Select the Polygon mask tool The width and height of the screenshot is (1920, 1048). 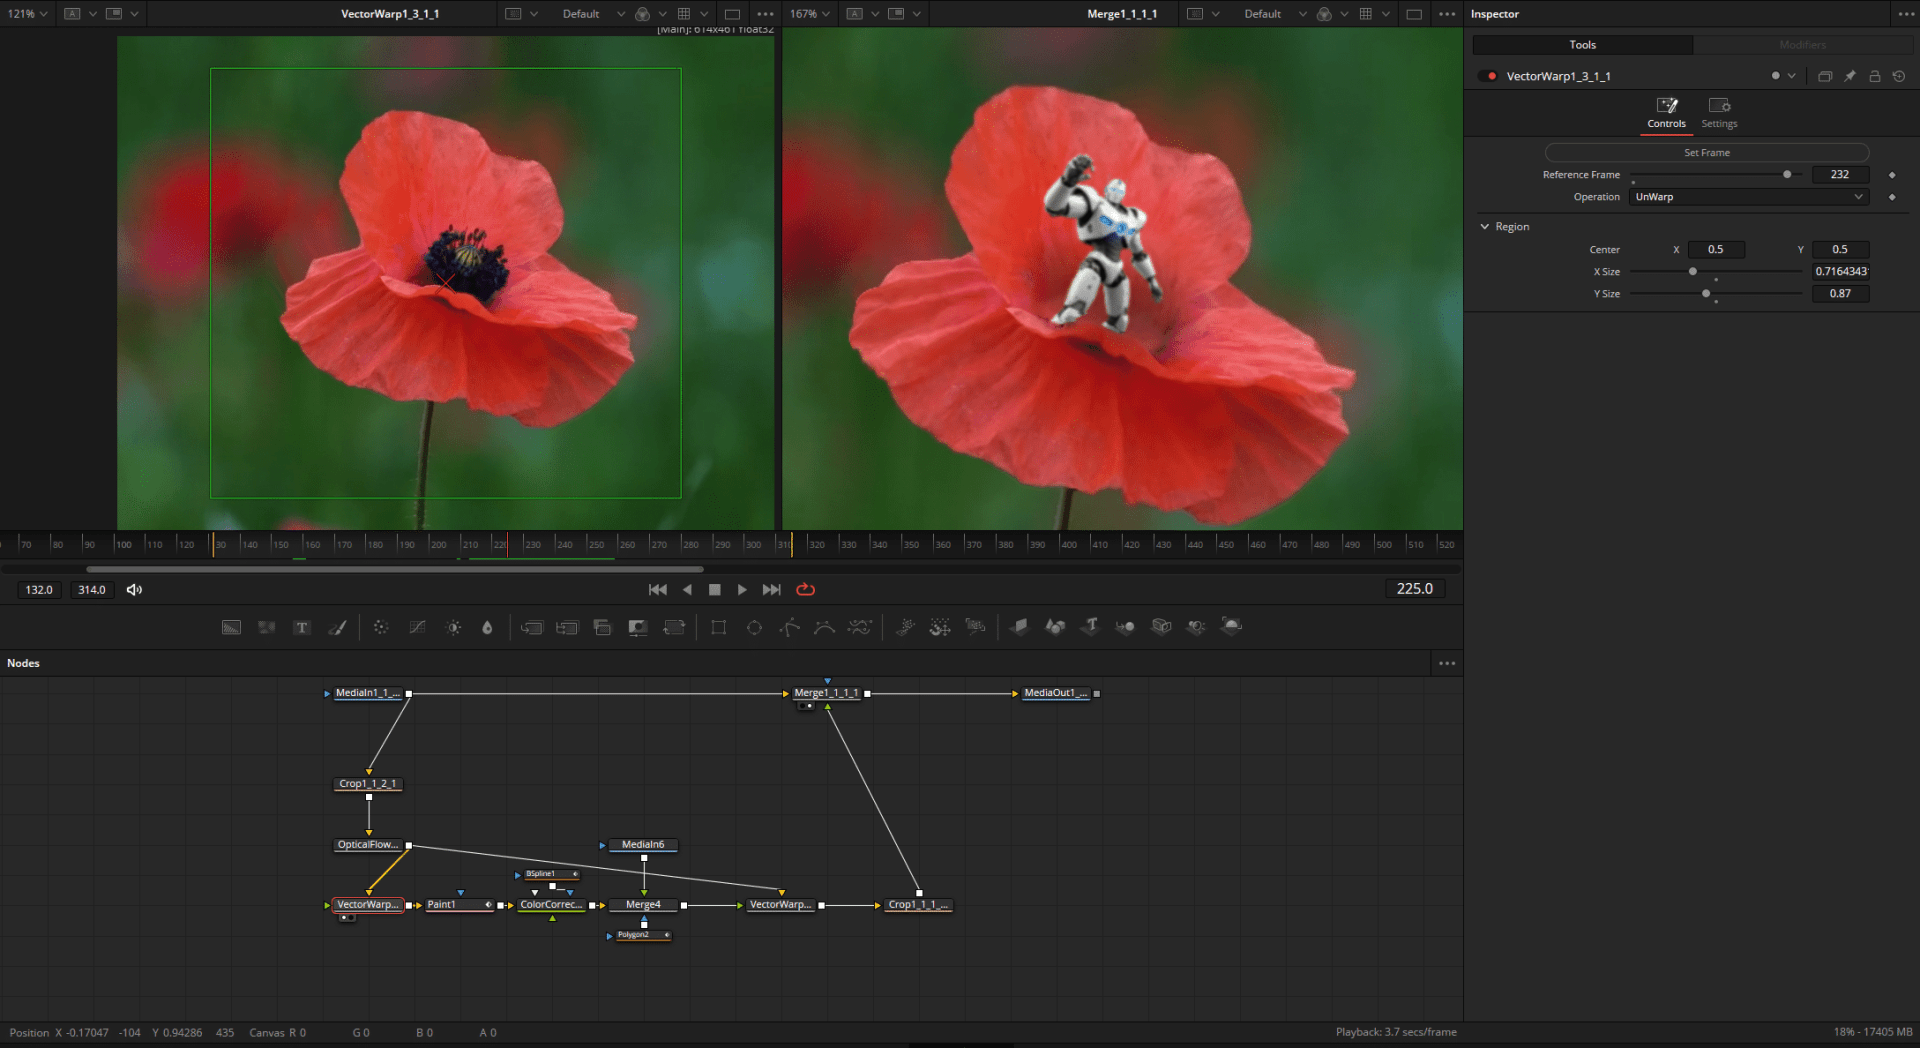point(789,627)
